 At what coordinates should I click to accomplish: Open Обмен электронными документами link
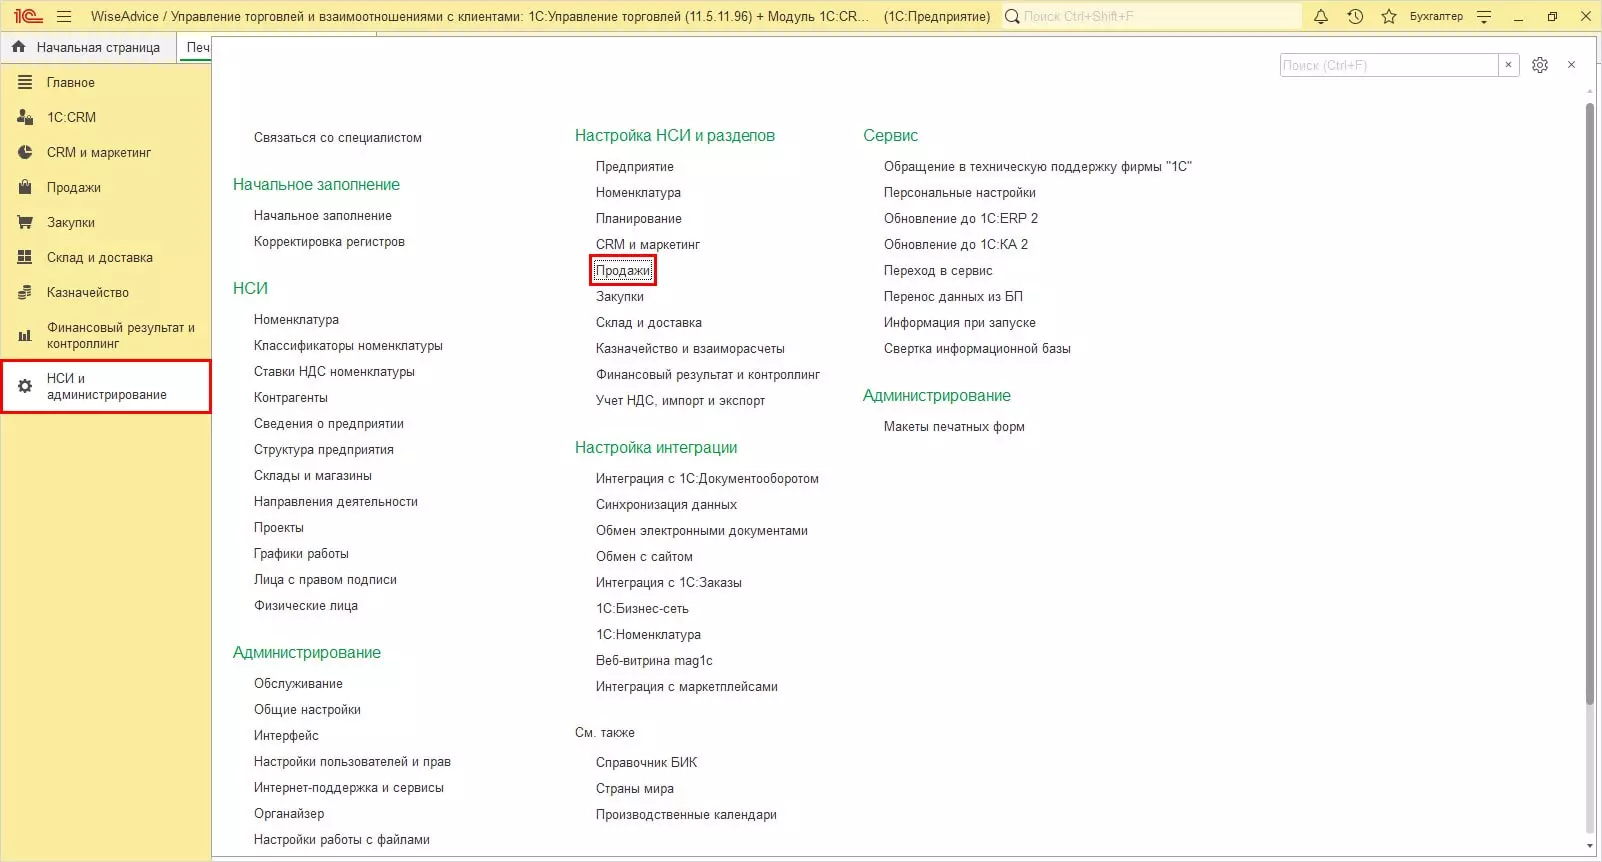(x=702, y=530)
